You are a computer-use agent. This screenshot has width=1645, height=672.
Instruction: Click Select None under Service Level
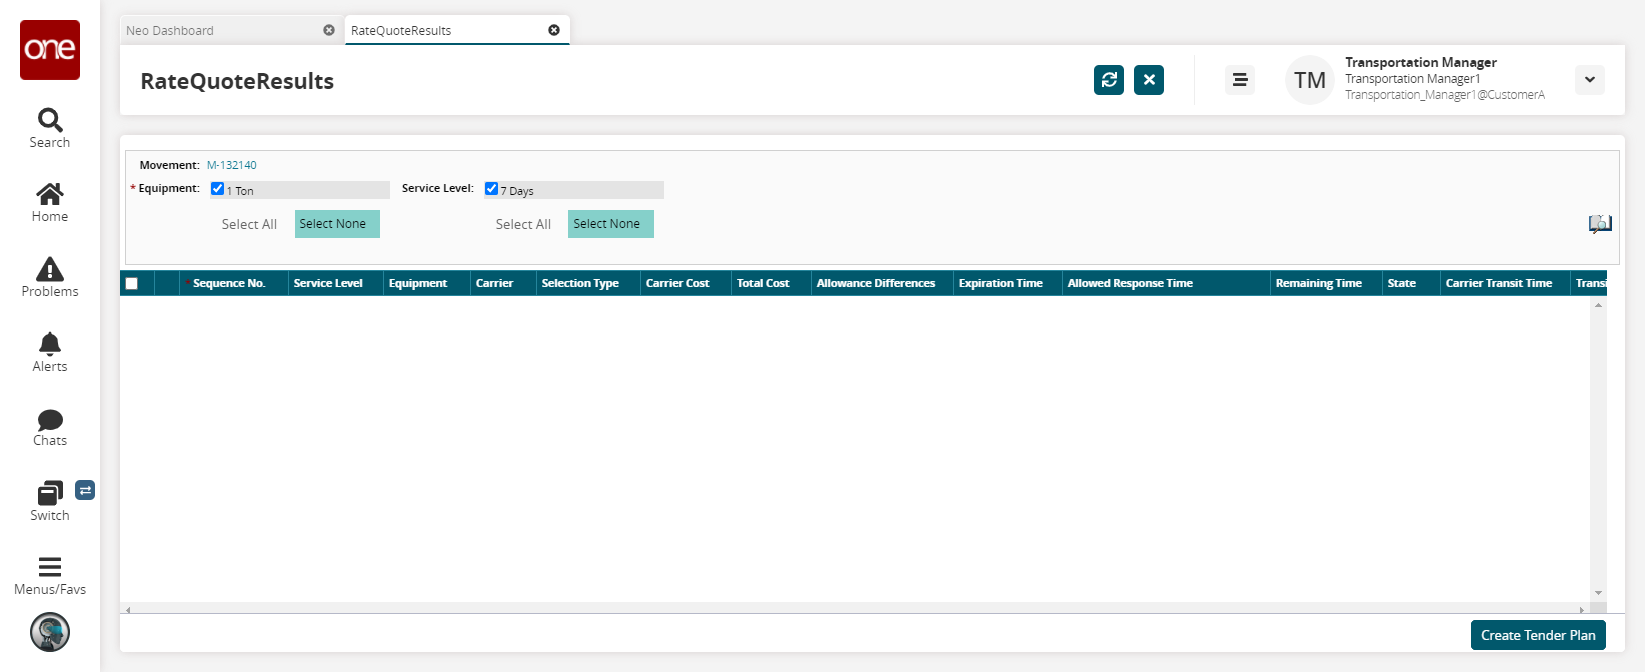point(611,224)
